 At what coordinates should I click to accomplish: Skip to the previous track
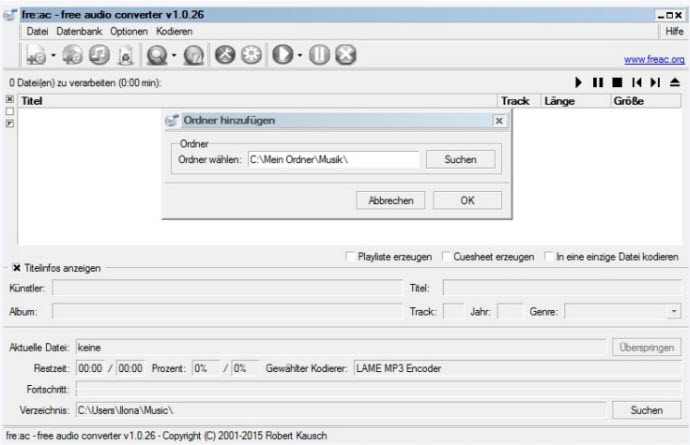[636, 82]
